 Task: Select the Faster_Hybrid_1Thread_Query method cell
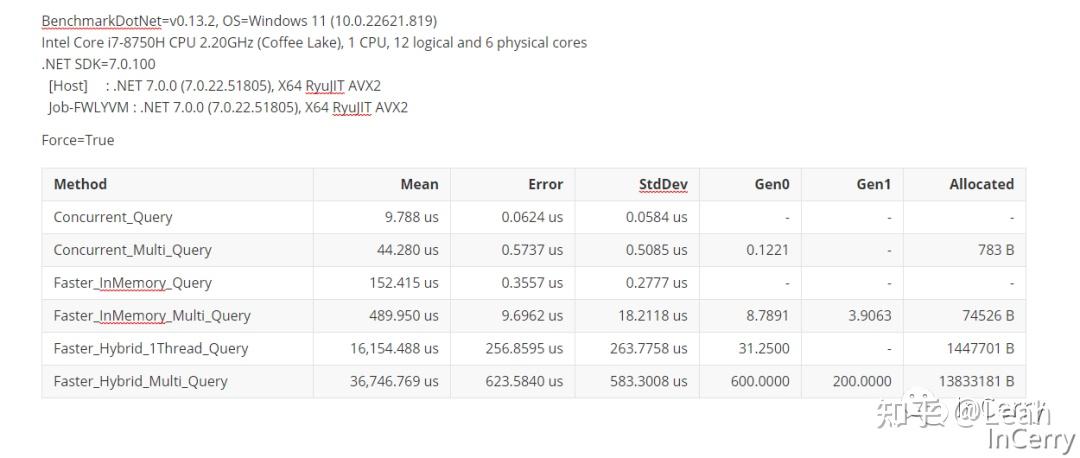coord(151,349)
